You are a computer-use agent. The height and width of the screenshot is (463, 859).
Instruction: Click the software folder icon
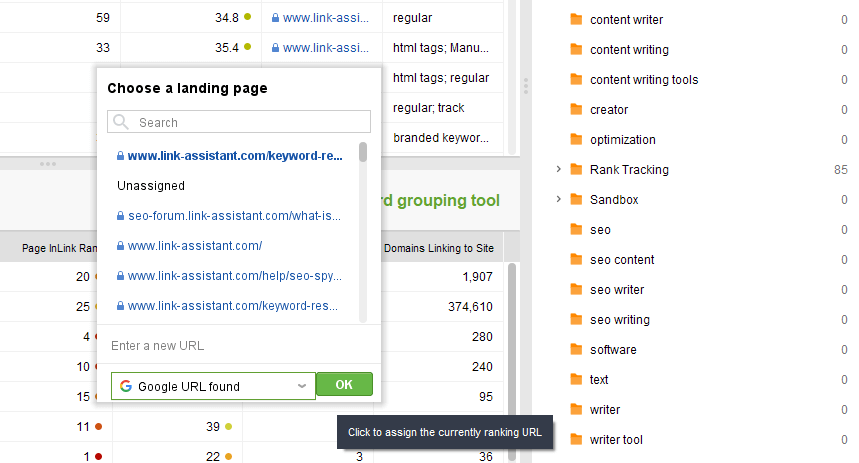[x=576, y=349]
